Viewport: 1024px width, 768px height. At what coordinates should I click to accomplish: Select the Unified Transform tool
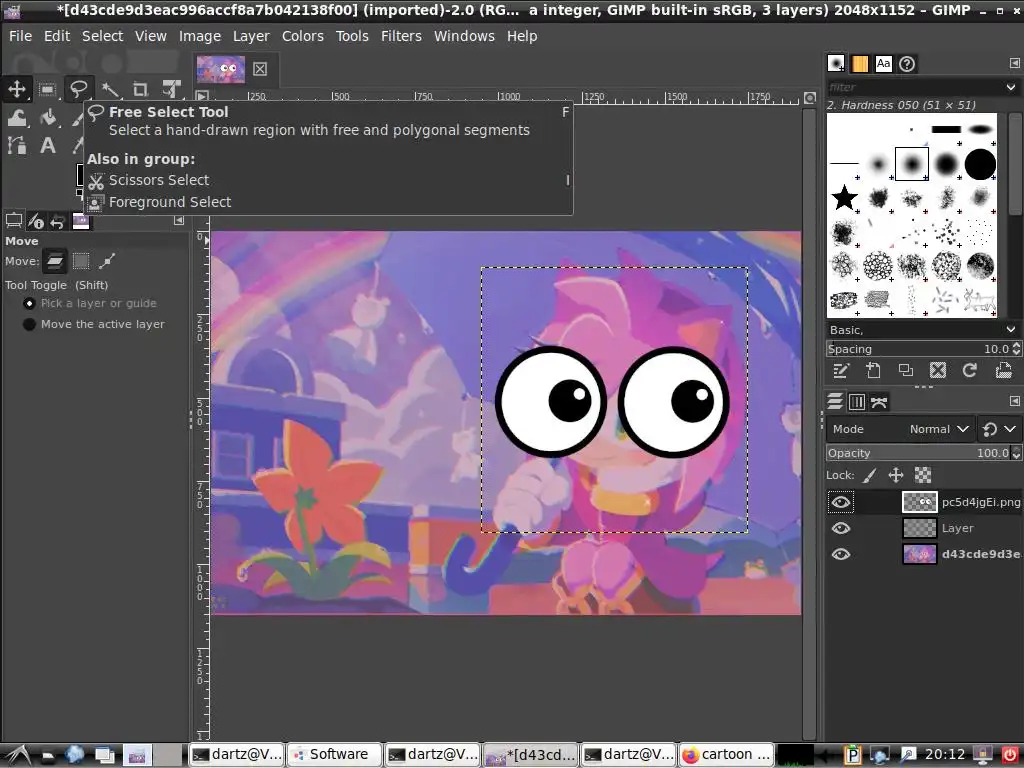coord(171,89)
